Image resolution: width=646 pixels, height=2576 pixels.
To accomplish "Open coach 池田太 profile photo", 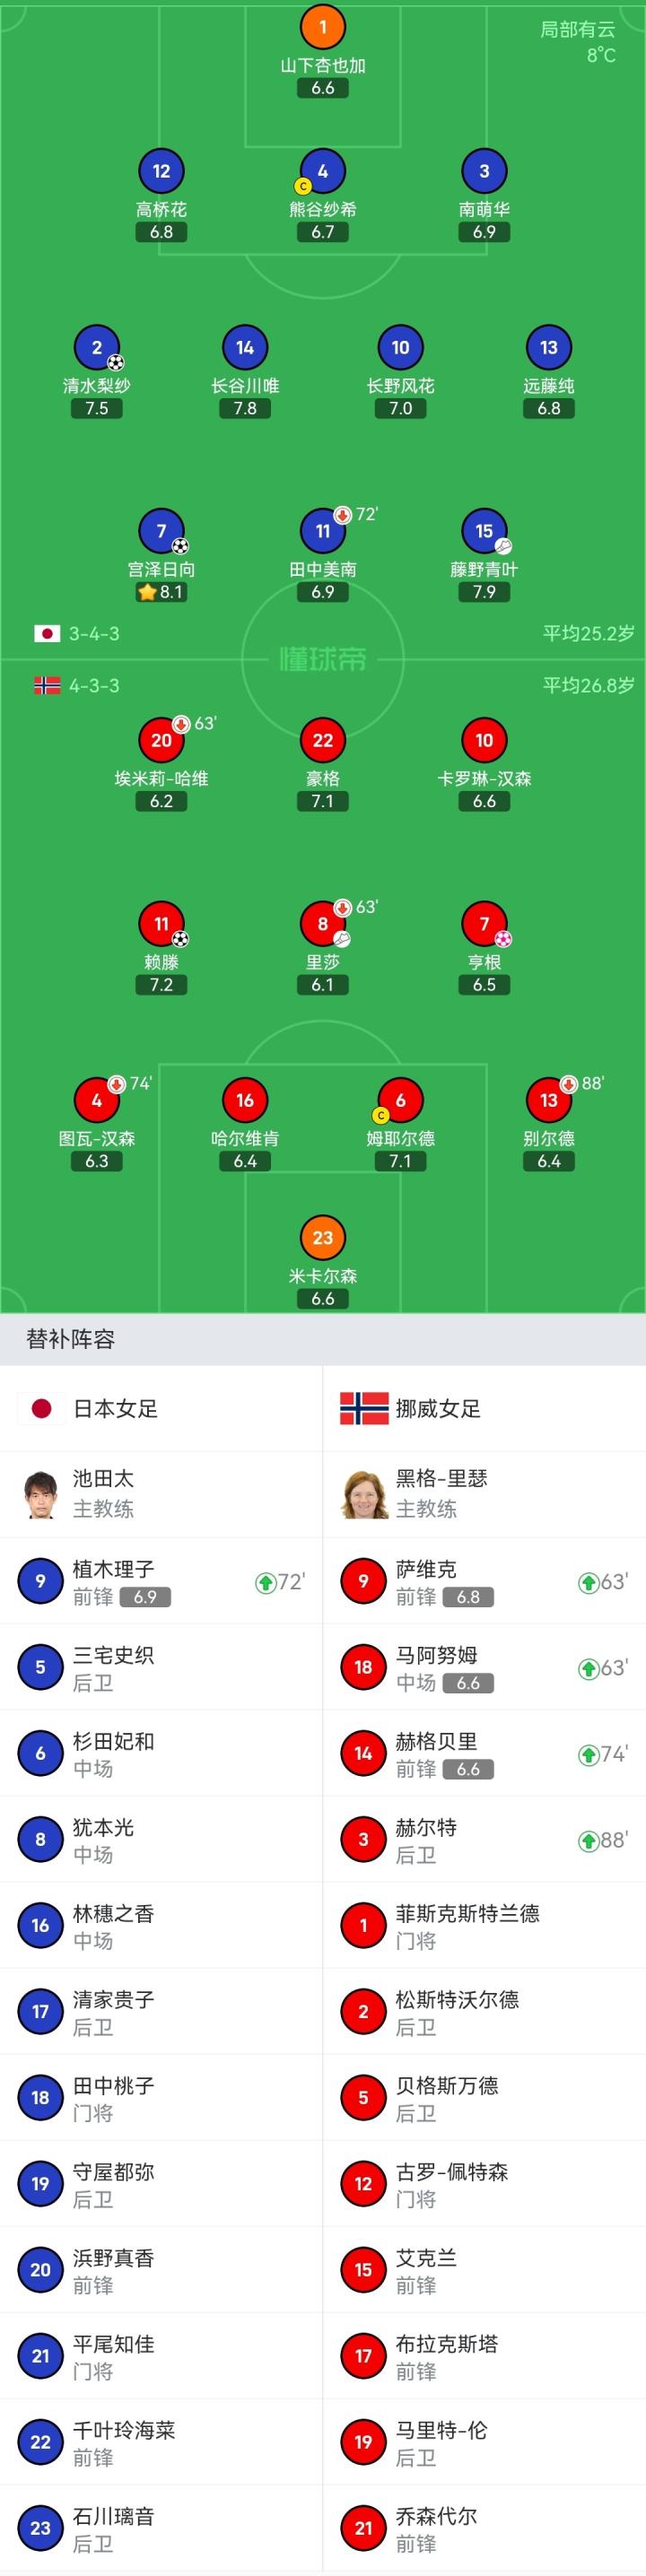I will (40, 1494).
